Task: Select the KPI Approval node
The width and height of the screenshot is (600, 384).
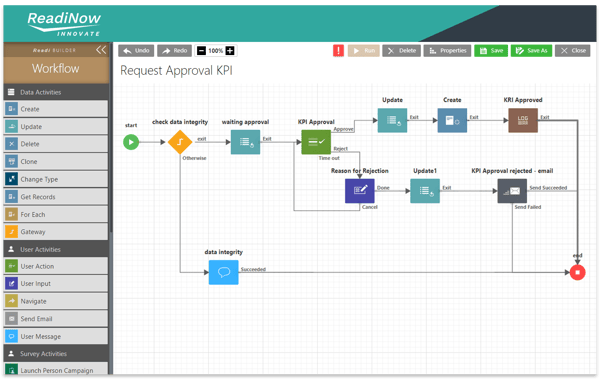Action: 316,142
